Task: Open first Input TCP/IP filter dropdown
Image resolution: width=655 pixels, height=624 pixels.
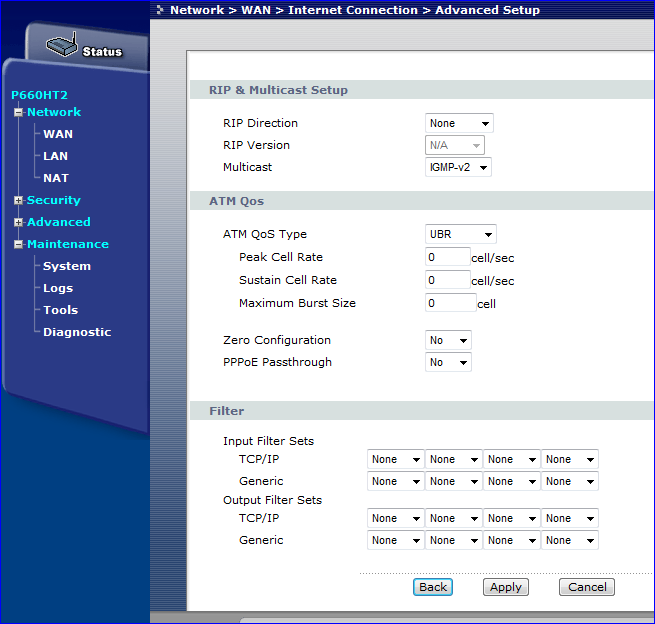Action: click(396, 459)
